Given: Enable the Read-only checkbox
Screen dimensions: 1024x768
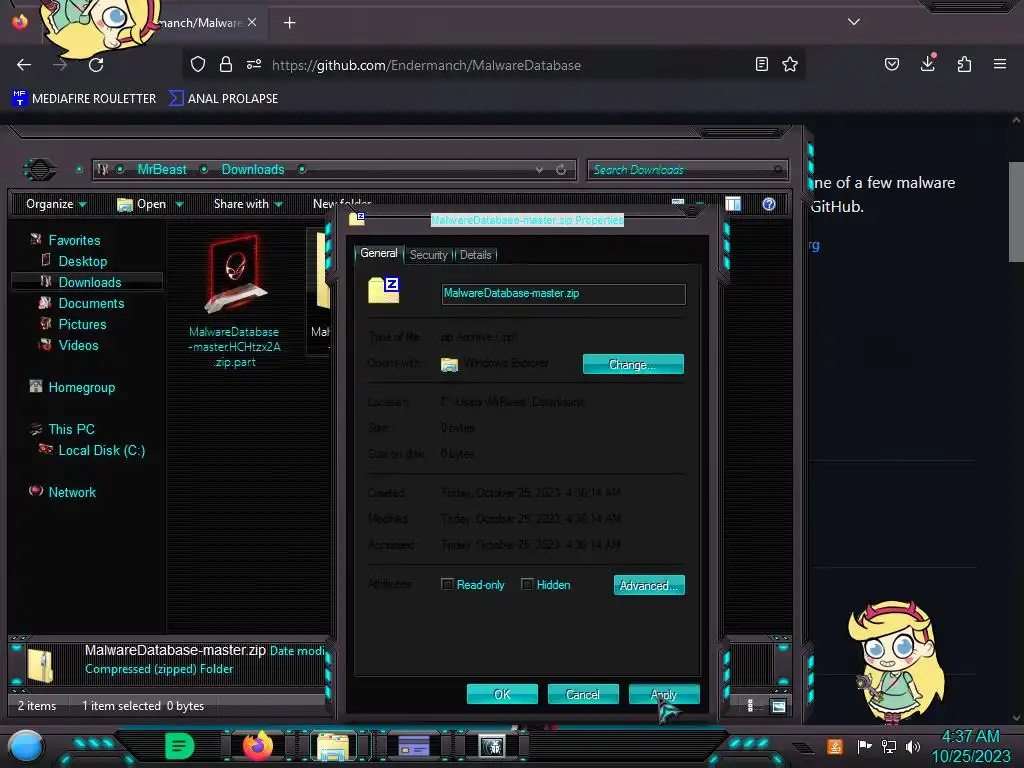Looking at the screenshot, I should [447, 584].
